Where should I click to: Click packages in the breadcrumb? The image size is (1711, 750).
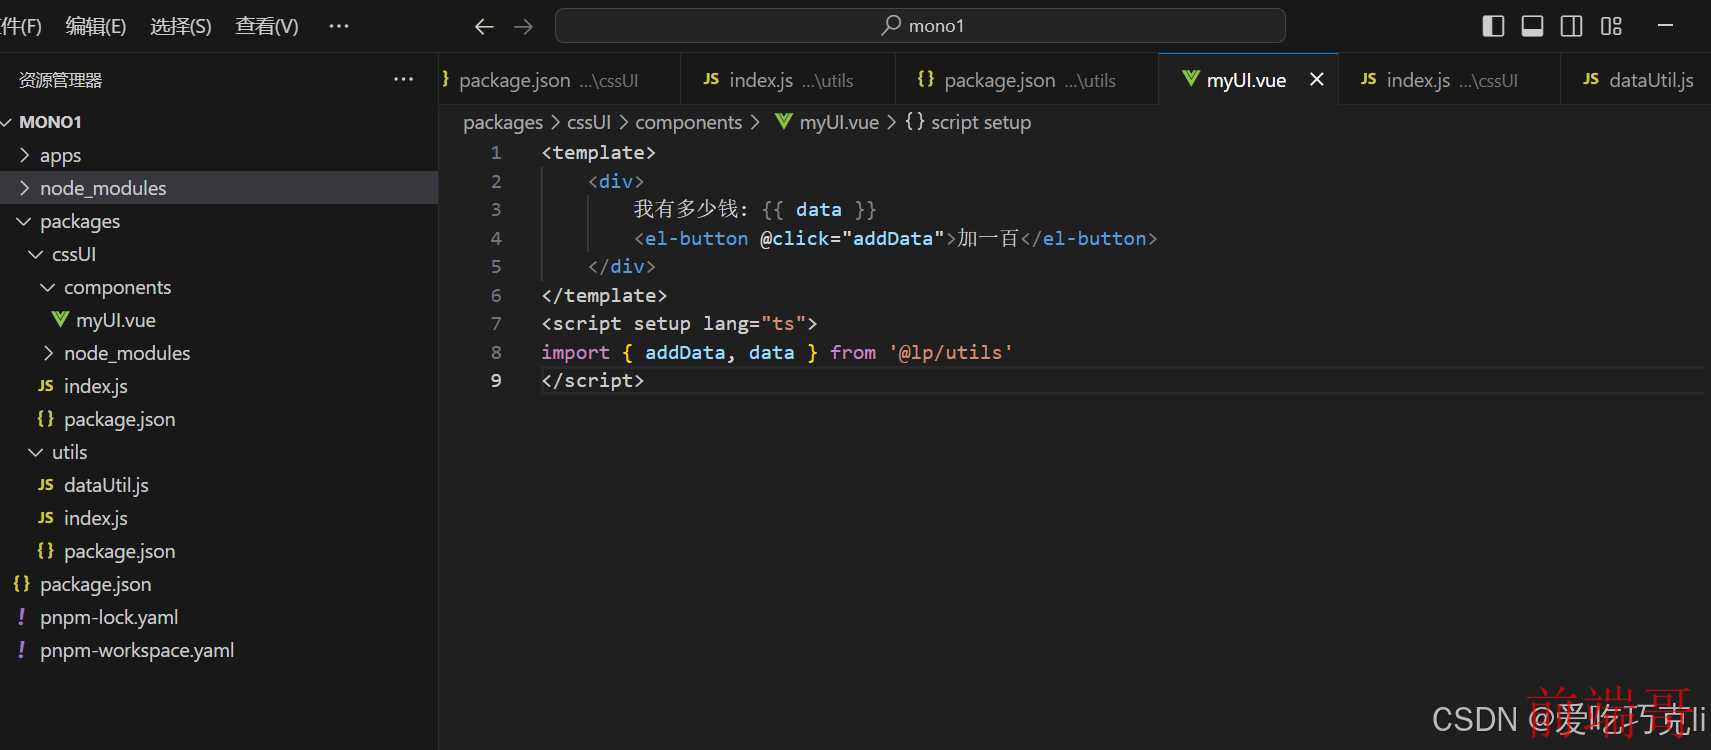(503, 122)
